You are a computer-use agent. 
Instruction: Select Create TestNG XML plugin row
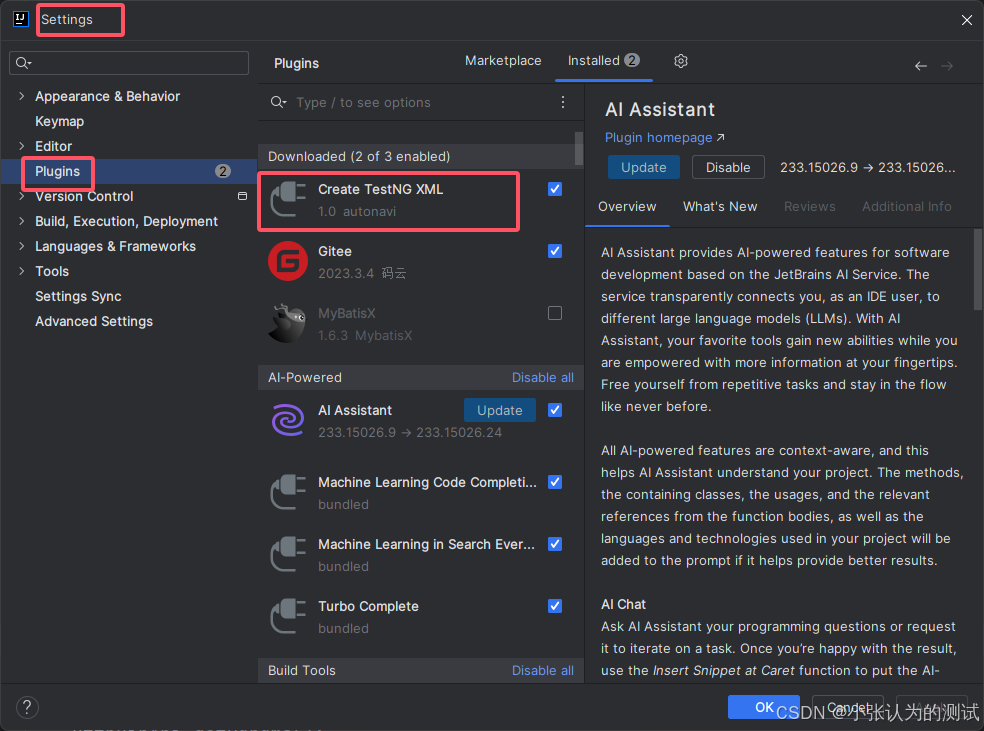(x=420, y=200)
